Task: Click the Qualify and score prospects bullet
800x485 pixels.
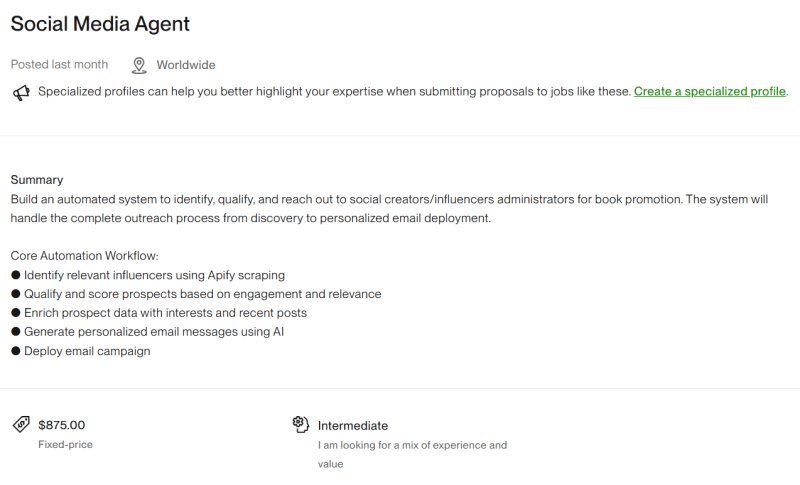Action: (196, 294)
